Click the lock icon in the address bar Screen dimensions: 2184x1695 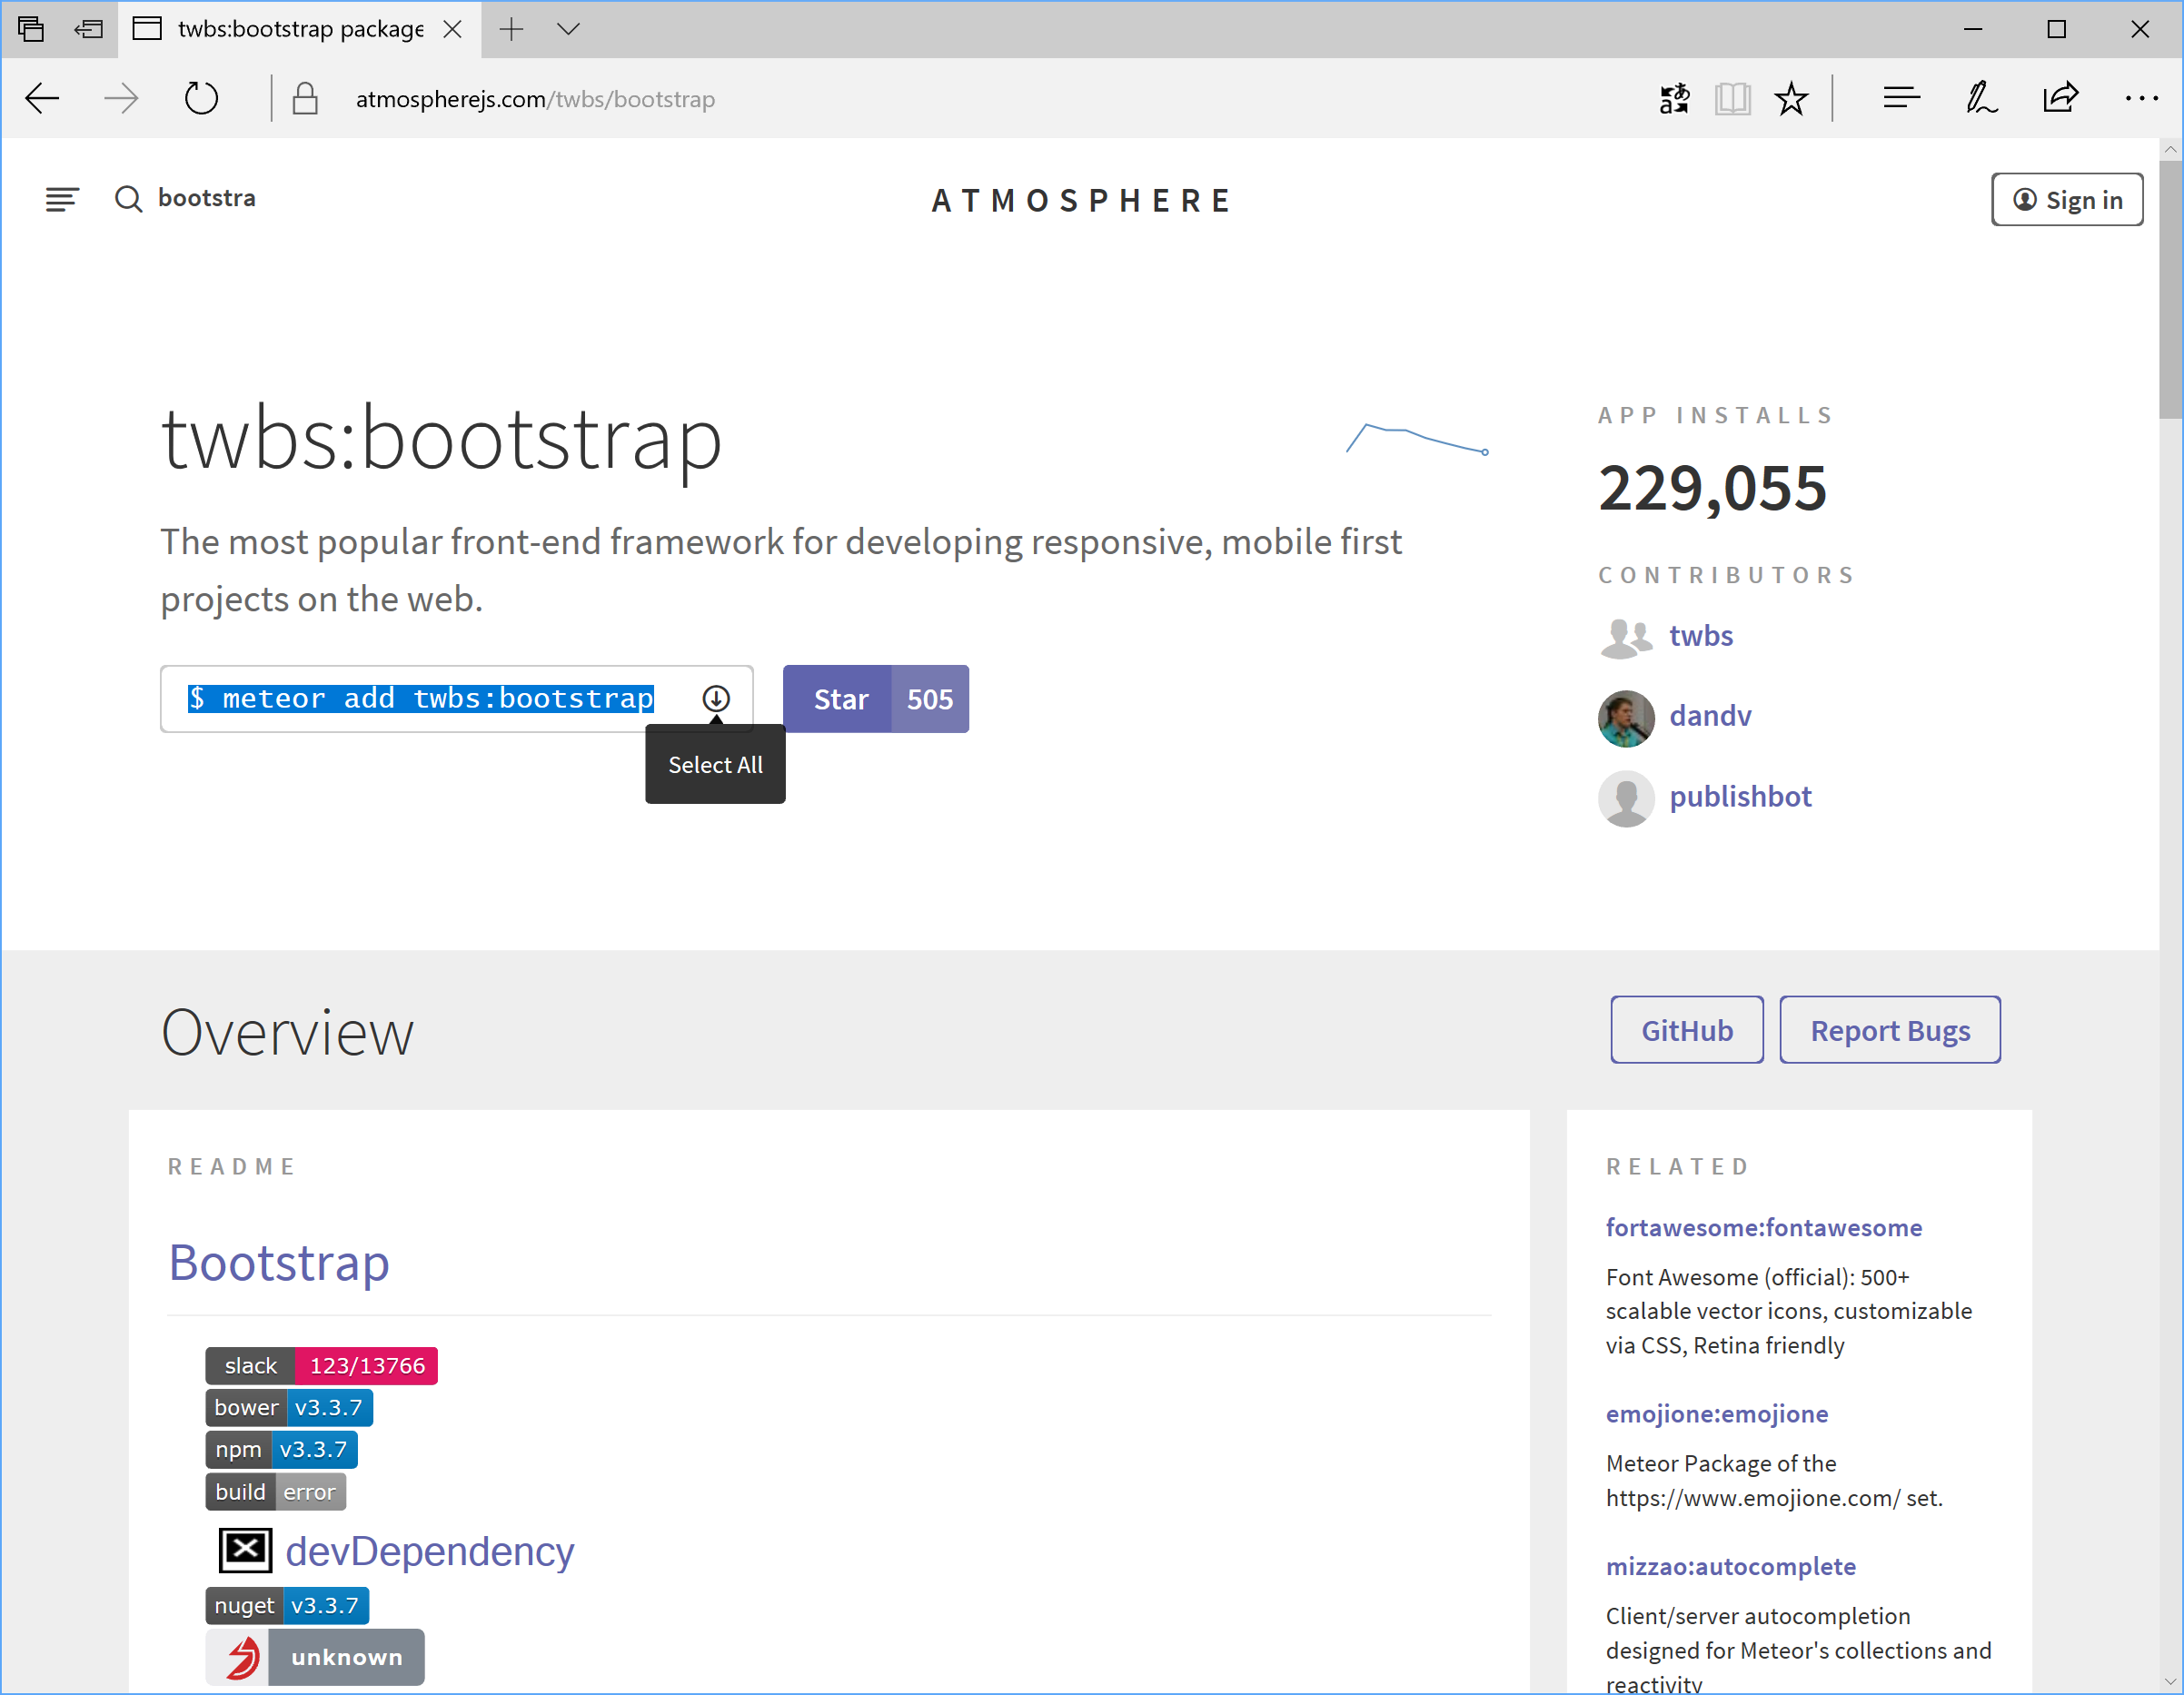click(305, 98)
